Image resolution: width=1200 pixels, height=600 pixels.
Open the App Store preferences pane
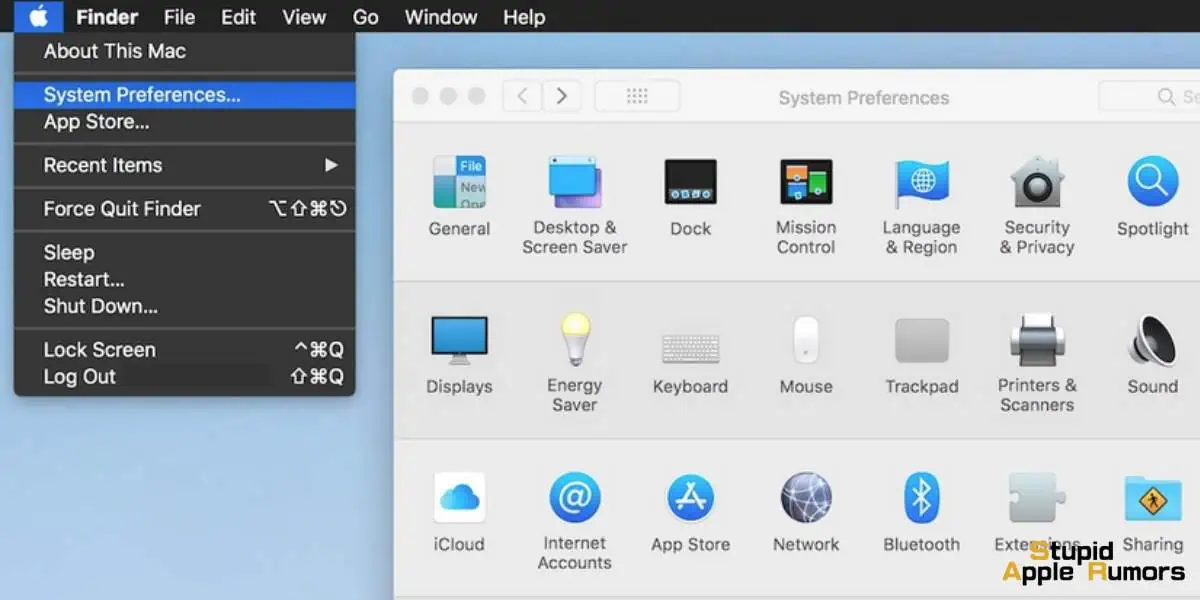click(690, 513)
